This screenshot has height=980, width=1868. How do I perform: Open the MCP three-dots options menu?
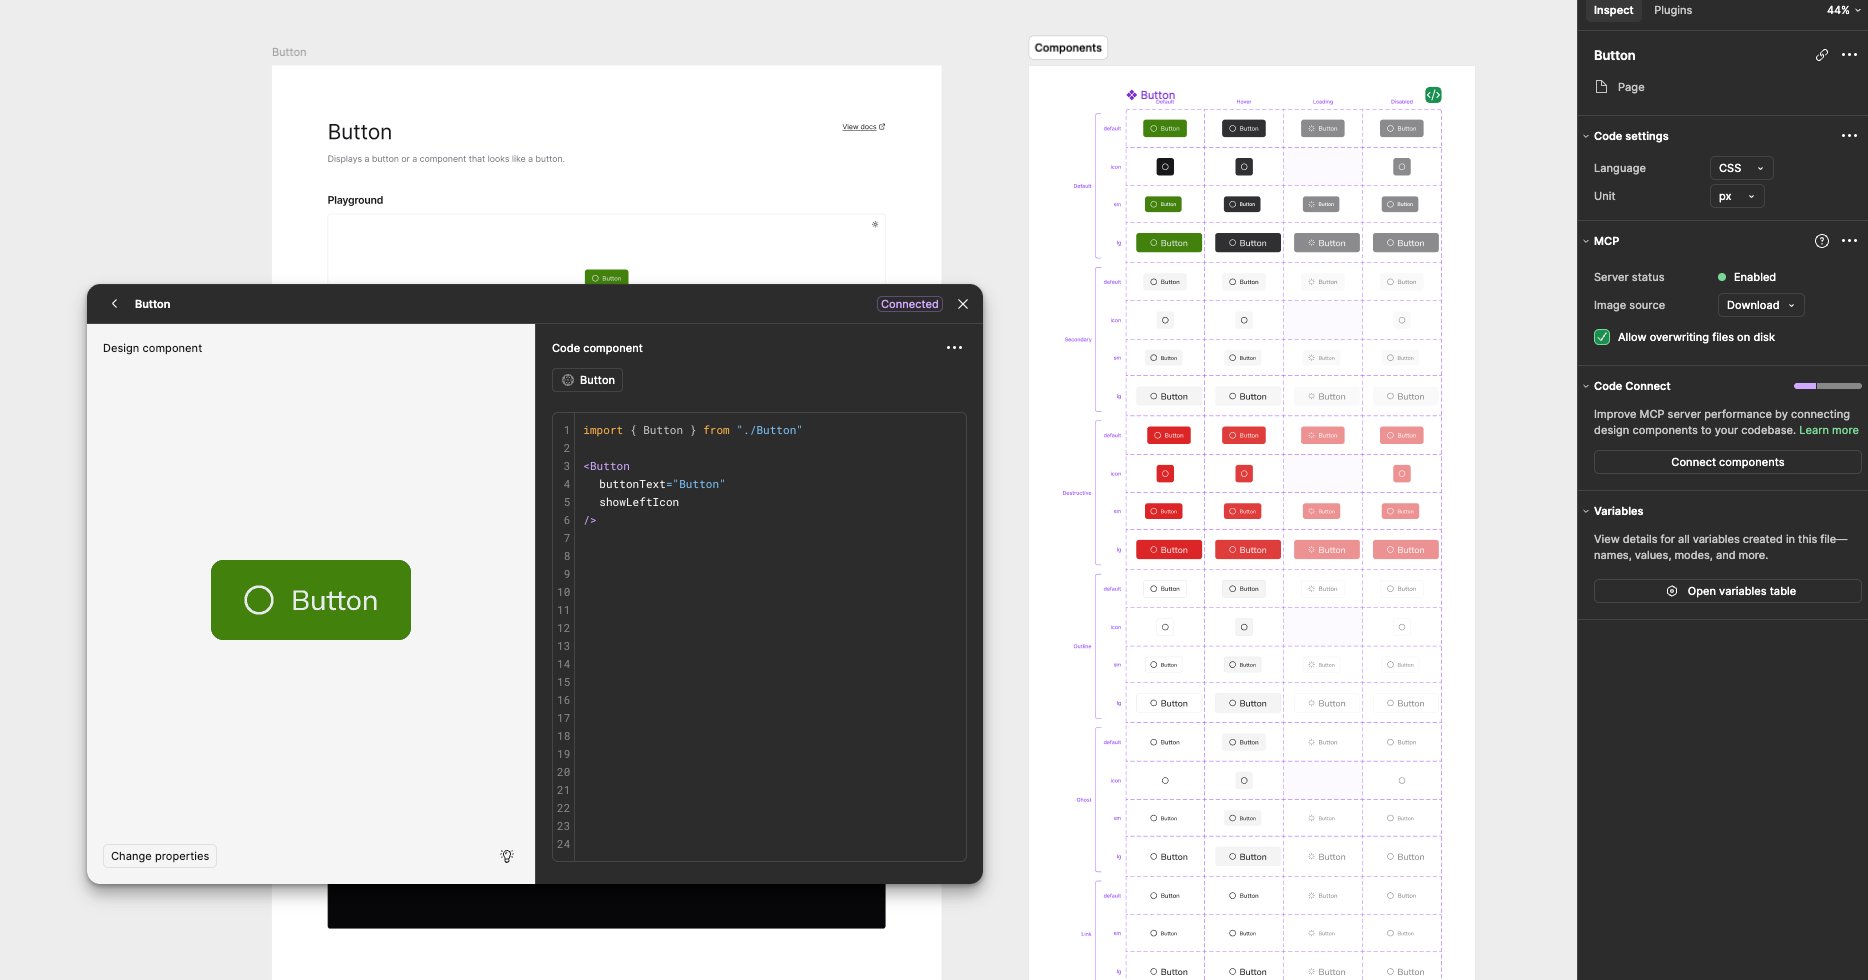point(1849,240)
